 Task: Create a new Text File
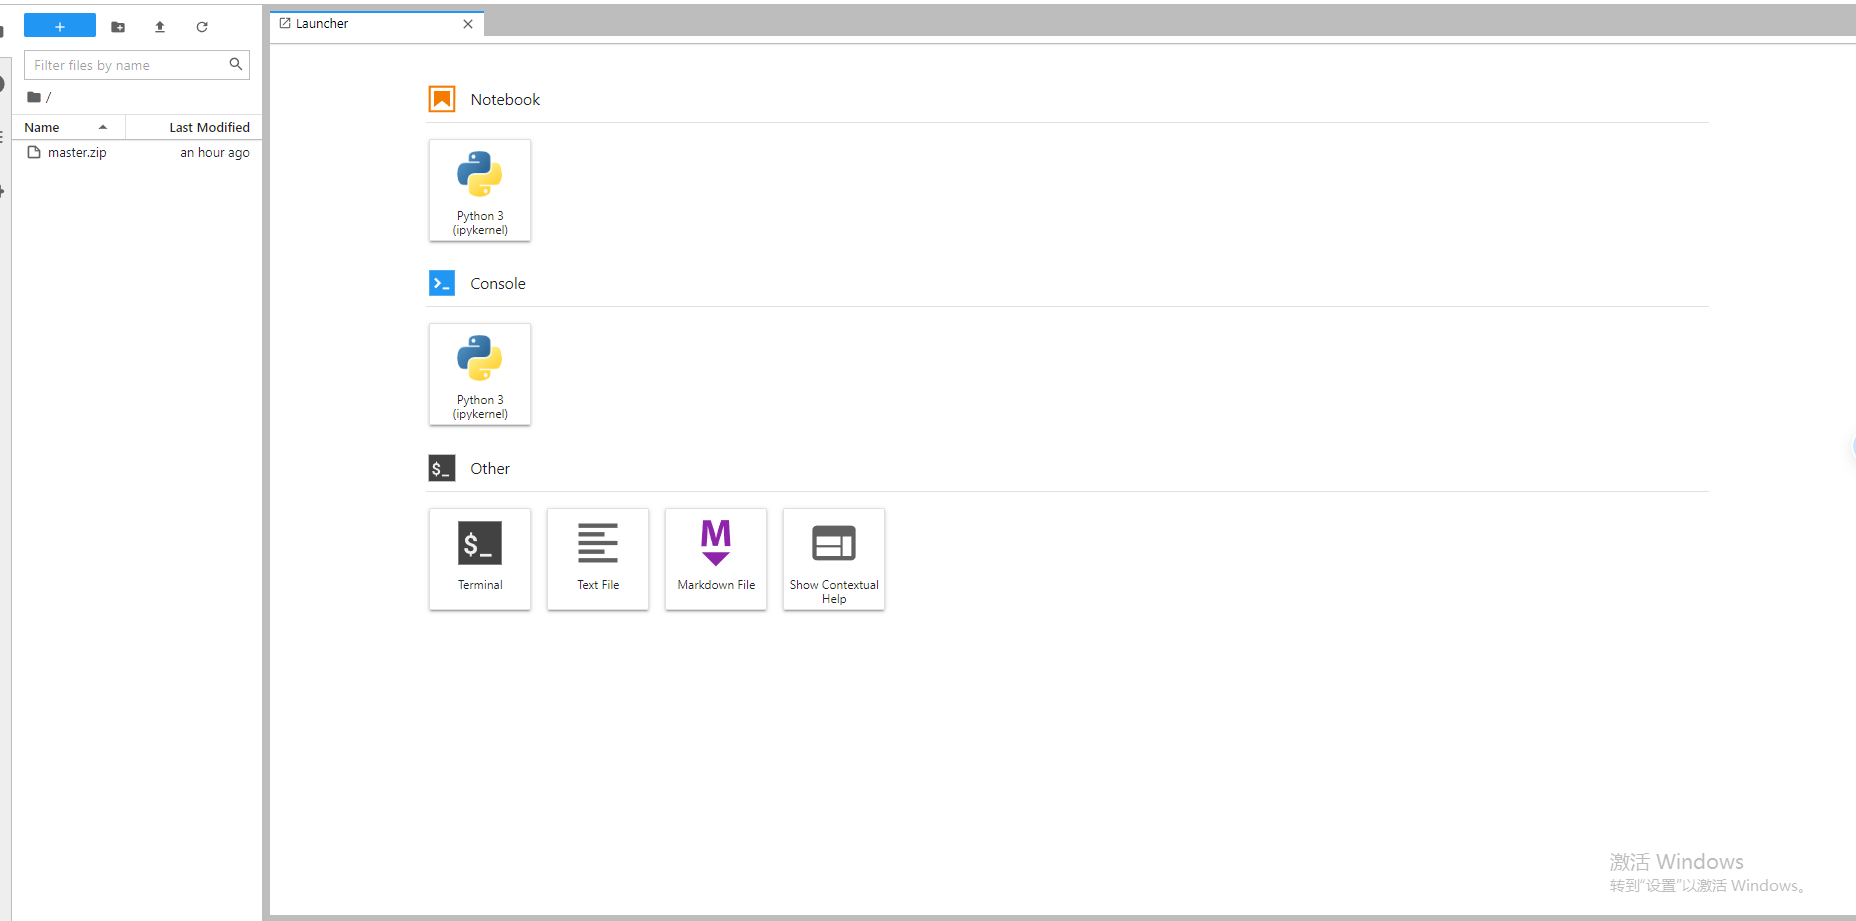click(x=598, y=558)
